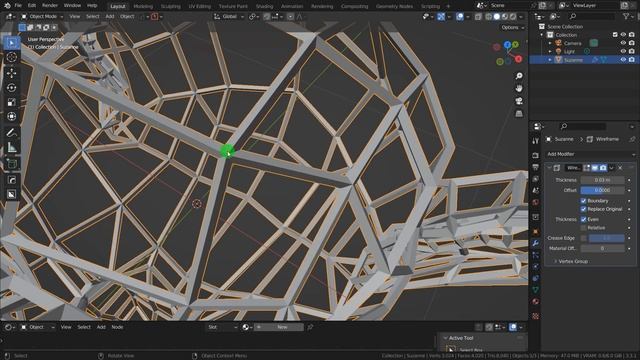Select the Cursor tool

11,58
